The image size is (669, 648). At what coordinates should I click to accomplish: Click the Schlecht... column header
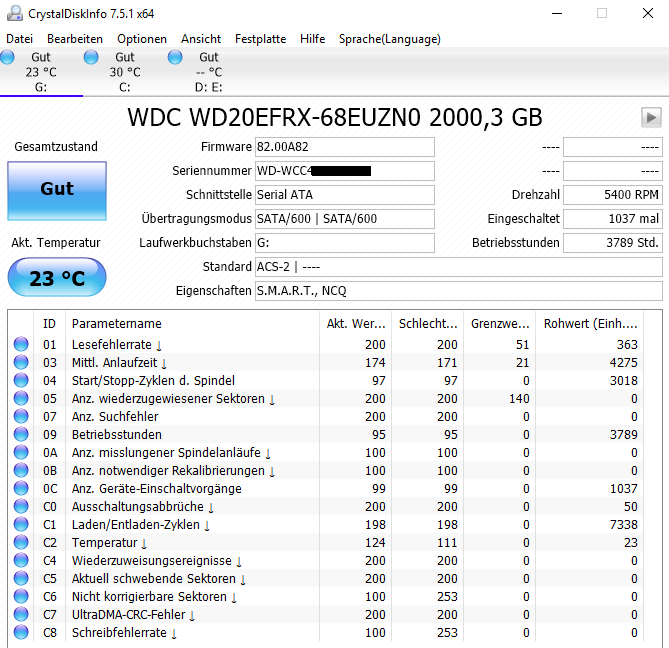pos(428,324)
